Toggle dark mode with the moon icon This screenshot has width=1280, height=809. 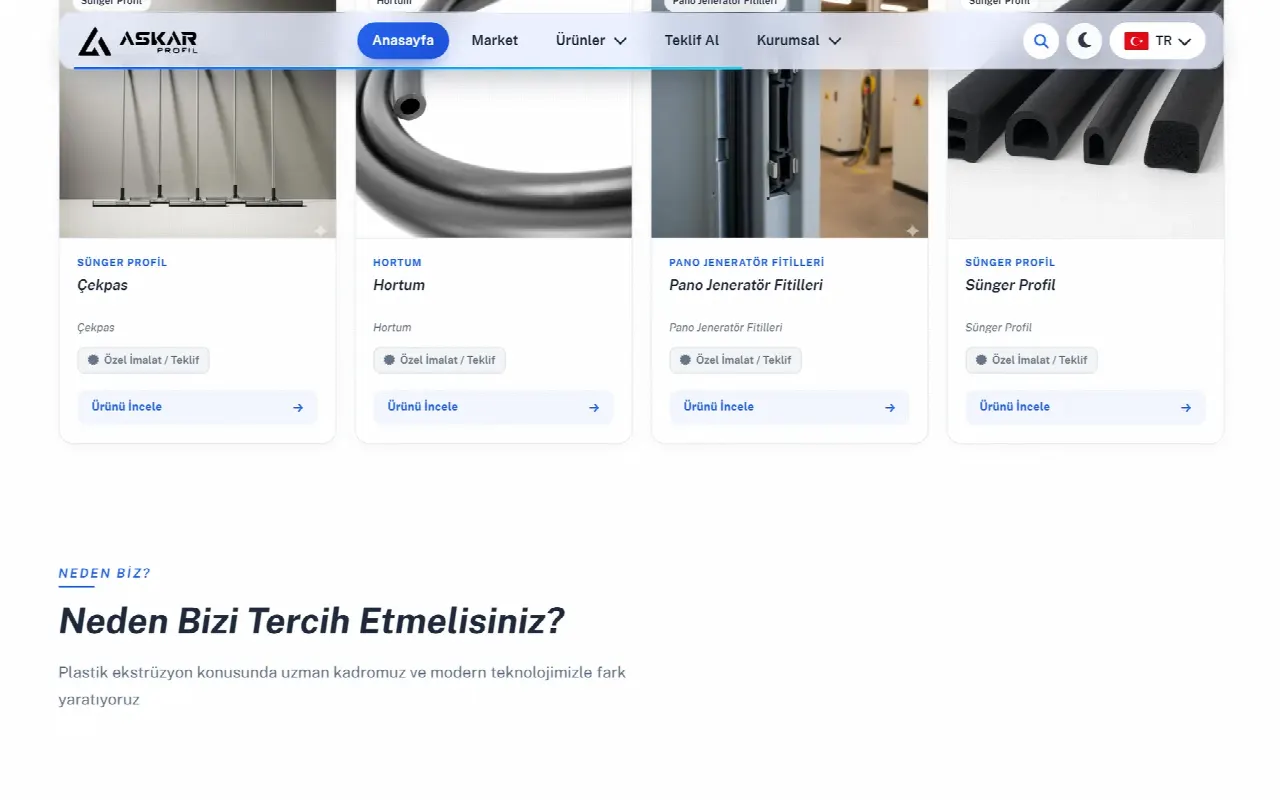[1084, 41]
